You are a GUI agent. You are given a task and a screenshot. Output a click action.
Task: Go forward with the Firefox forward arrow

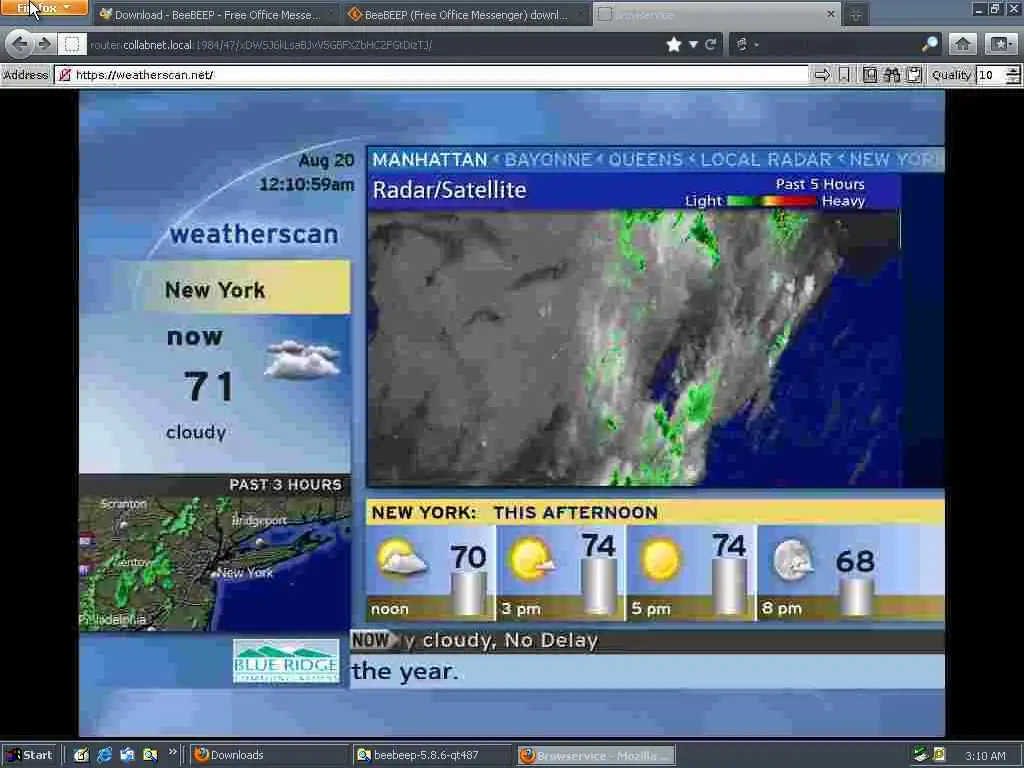(44, 44)
